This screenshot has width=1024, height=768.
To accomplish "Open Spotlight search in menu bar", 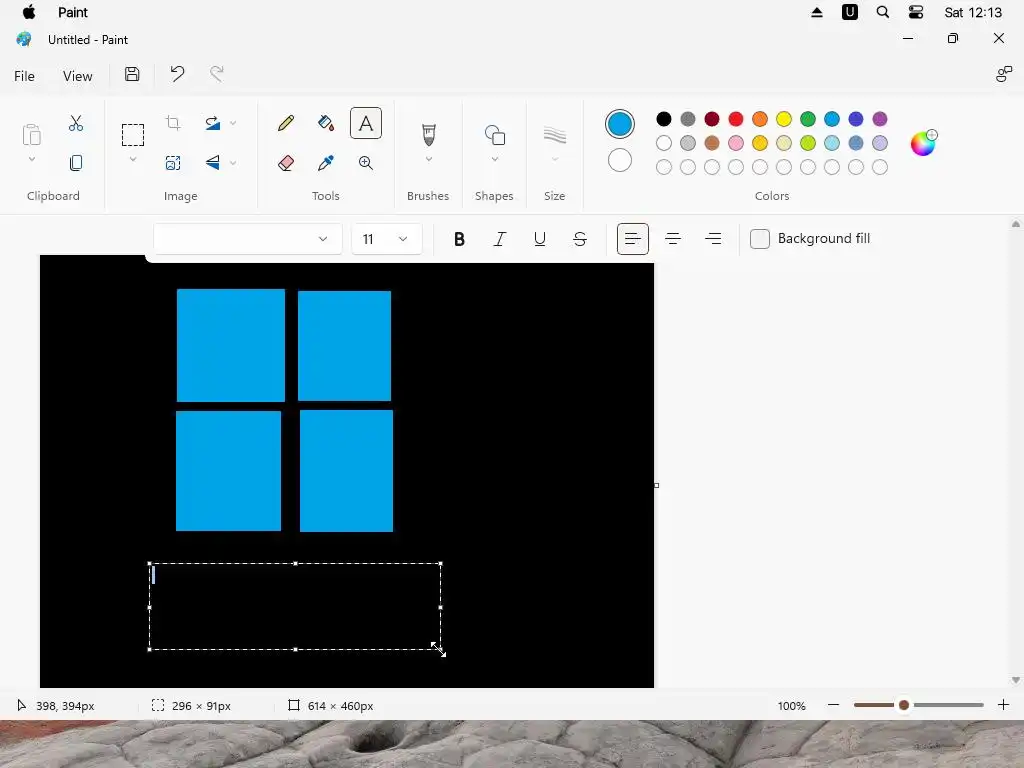I will tap(882, 12).
